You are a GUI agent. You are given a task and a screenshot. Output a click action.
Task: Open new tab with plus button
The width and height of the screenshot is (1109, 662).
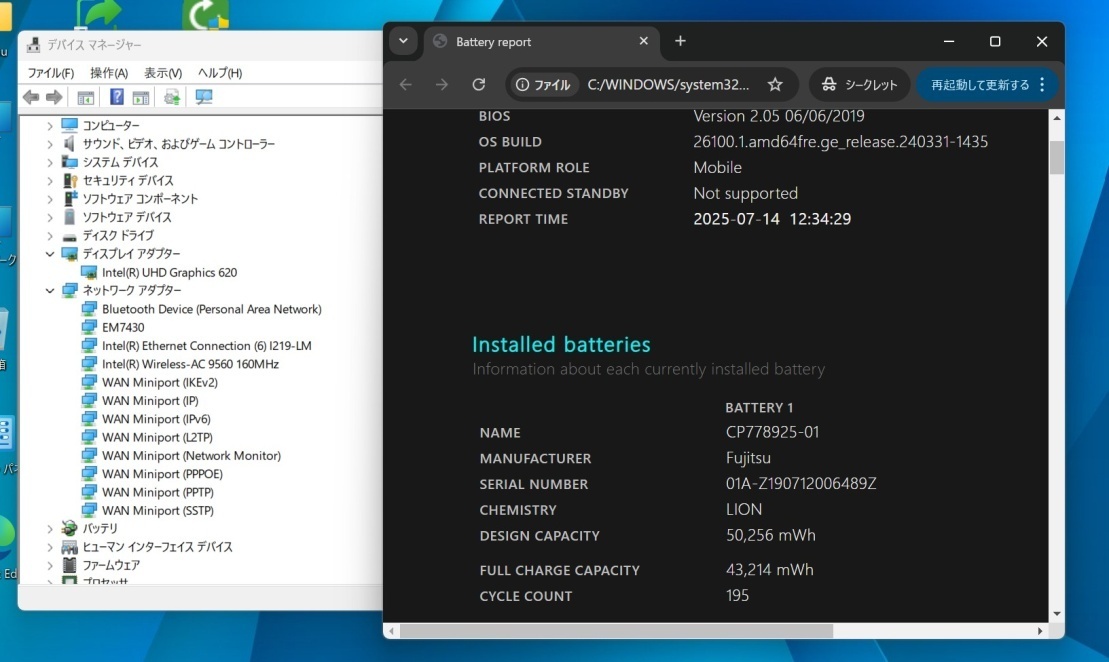point(680,41)
